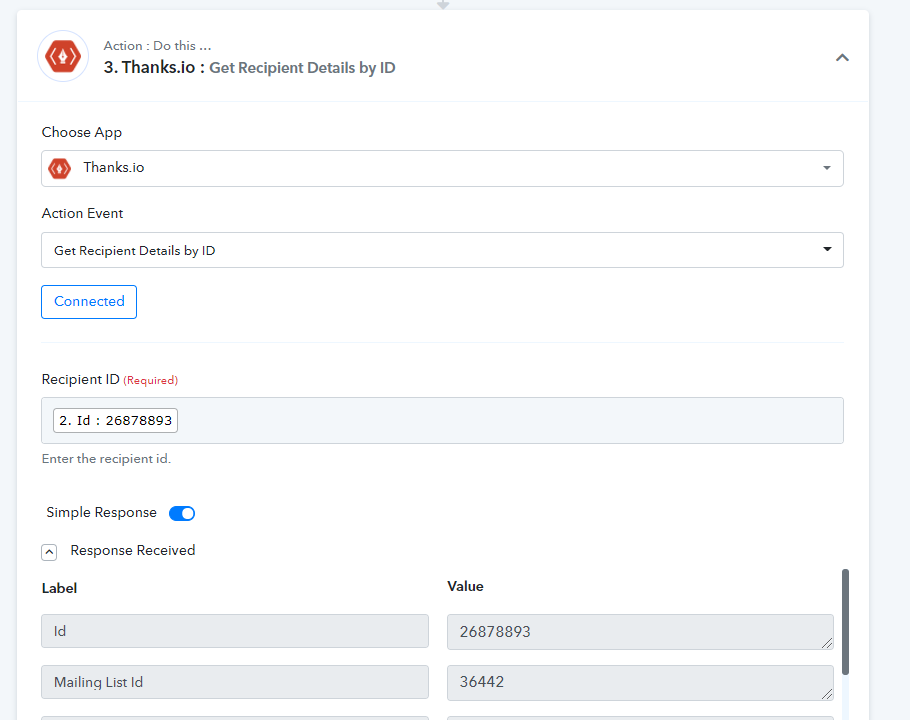Click the Thanks.io icon in Choose App field
910x720 pixels.
click(59, 168)
